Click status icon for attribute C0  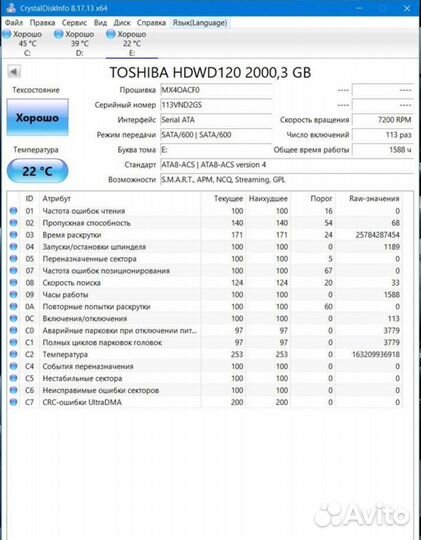[x=13, y=330]
